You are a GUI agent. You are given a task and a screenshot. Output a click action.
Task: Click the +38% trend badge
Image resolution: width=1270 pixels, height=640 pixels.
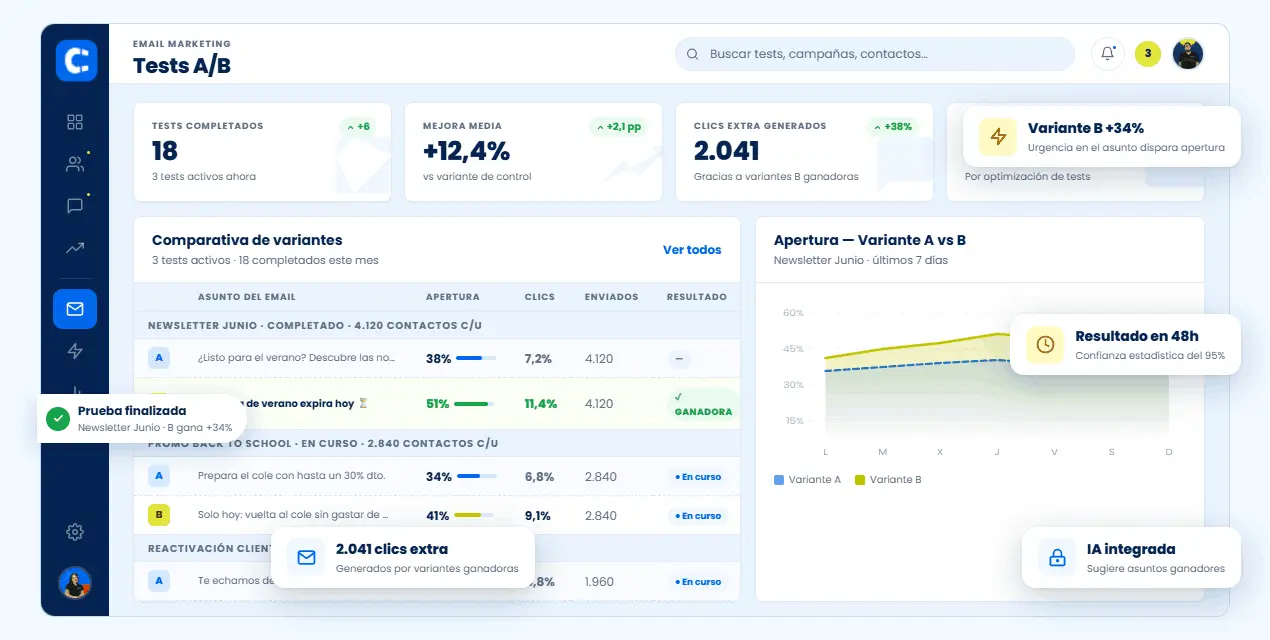[893, 127]
